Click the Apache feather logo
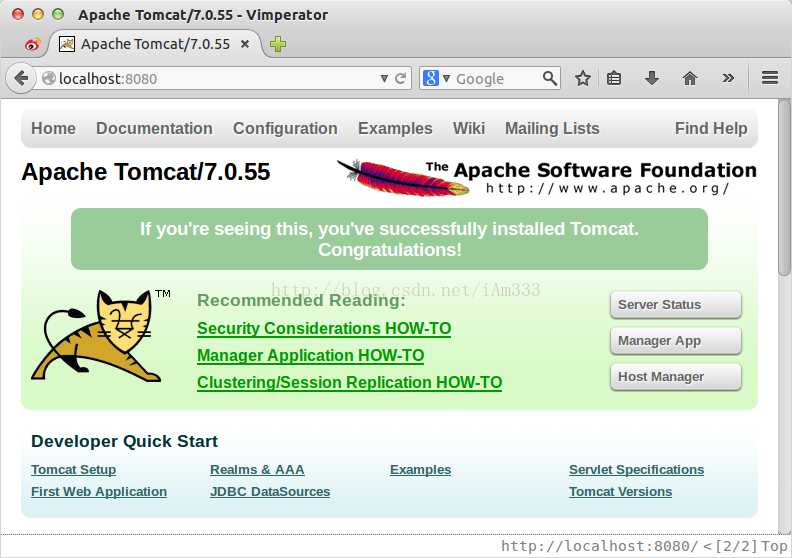 coord(403,177)
